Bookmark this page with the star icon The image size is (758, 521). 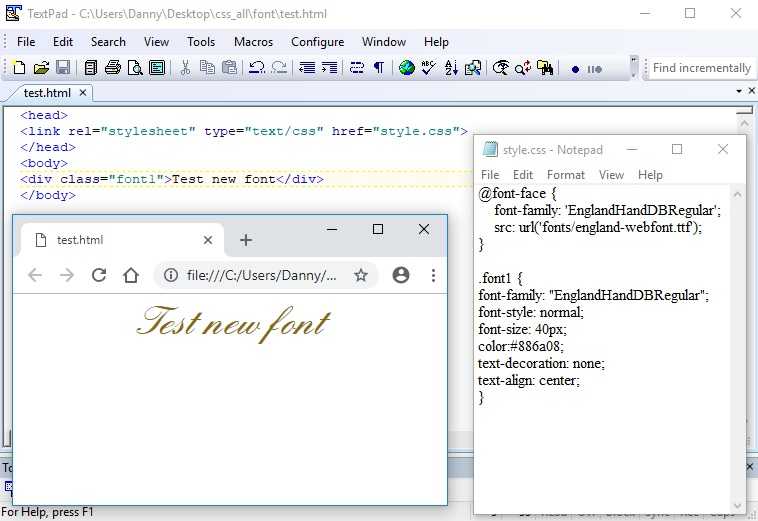point(361,275)
